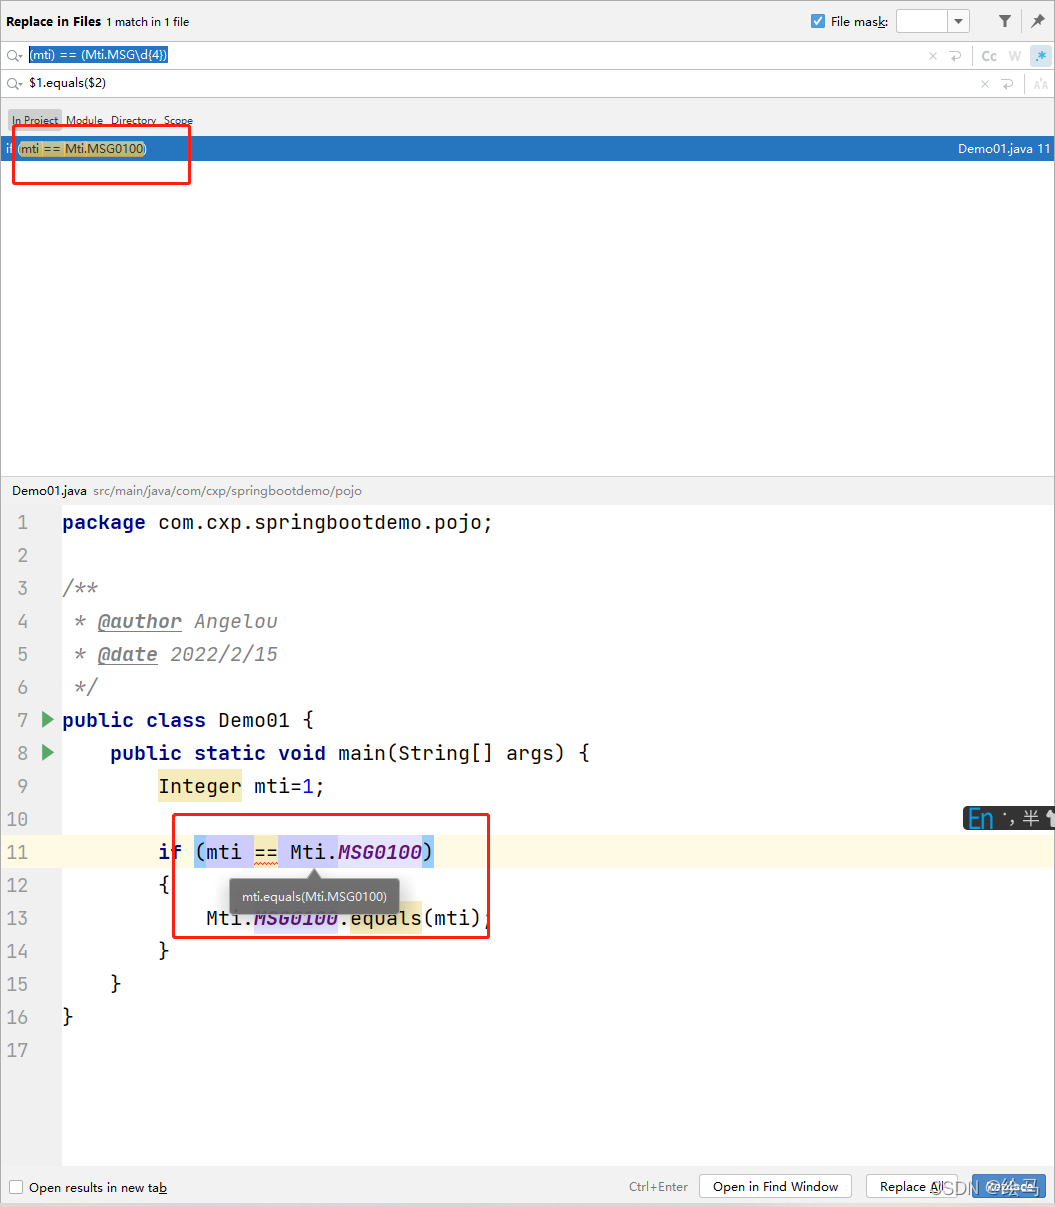Click line 11 highlighted match in preview
Screen dimensions: 1055x1207
(314, 852)
